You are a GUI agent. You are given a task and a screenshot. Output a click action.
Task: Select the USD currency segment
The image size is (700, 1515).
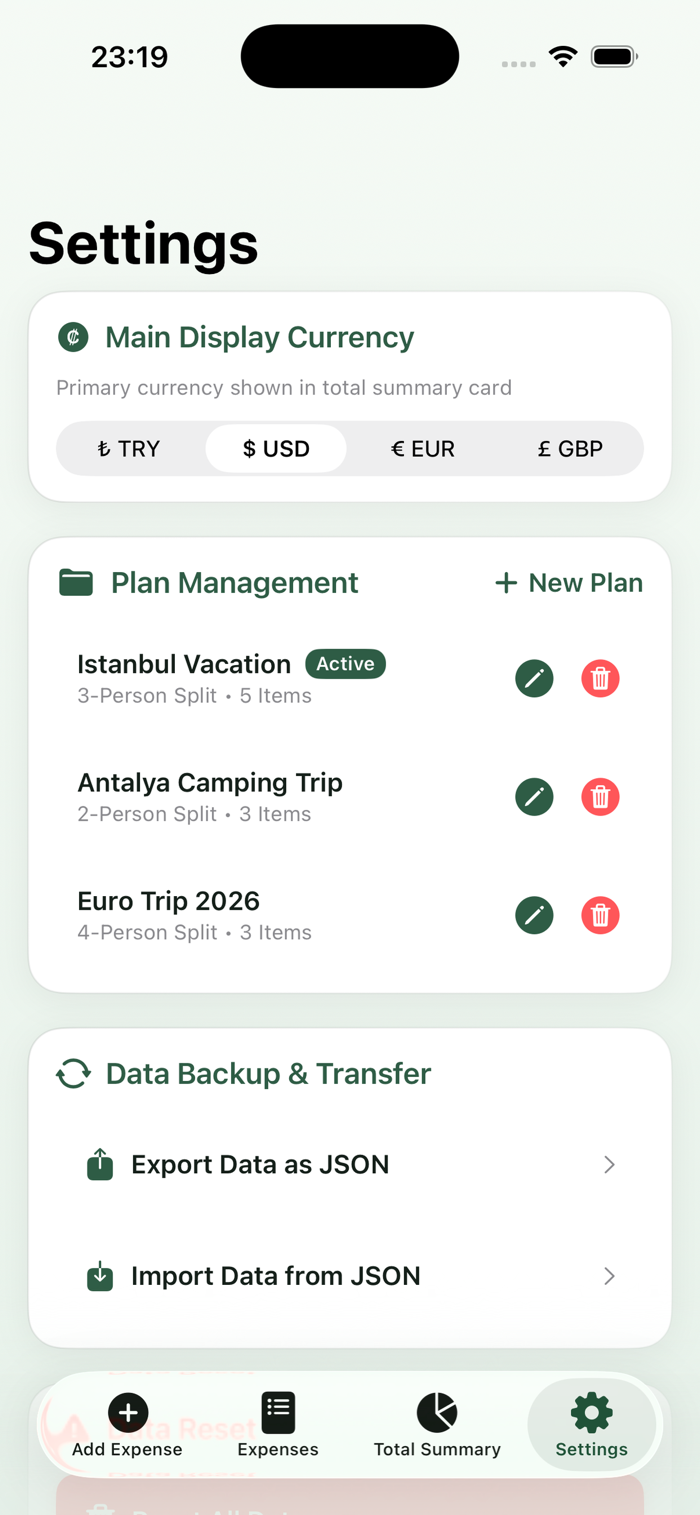[276, 449]
